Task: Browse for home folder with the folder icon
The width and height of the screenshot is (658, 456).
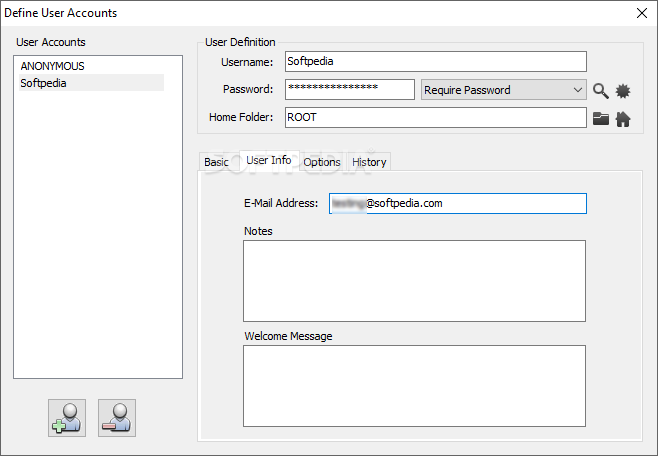Action: (601, 119)
